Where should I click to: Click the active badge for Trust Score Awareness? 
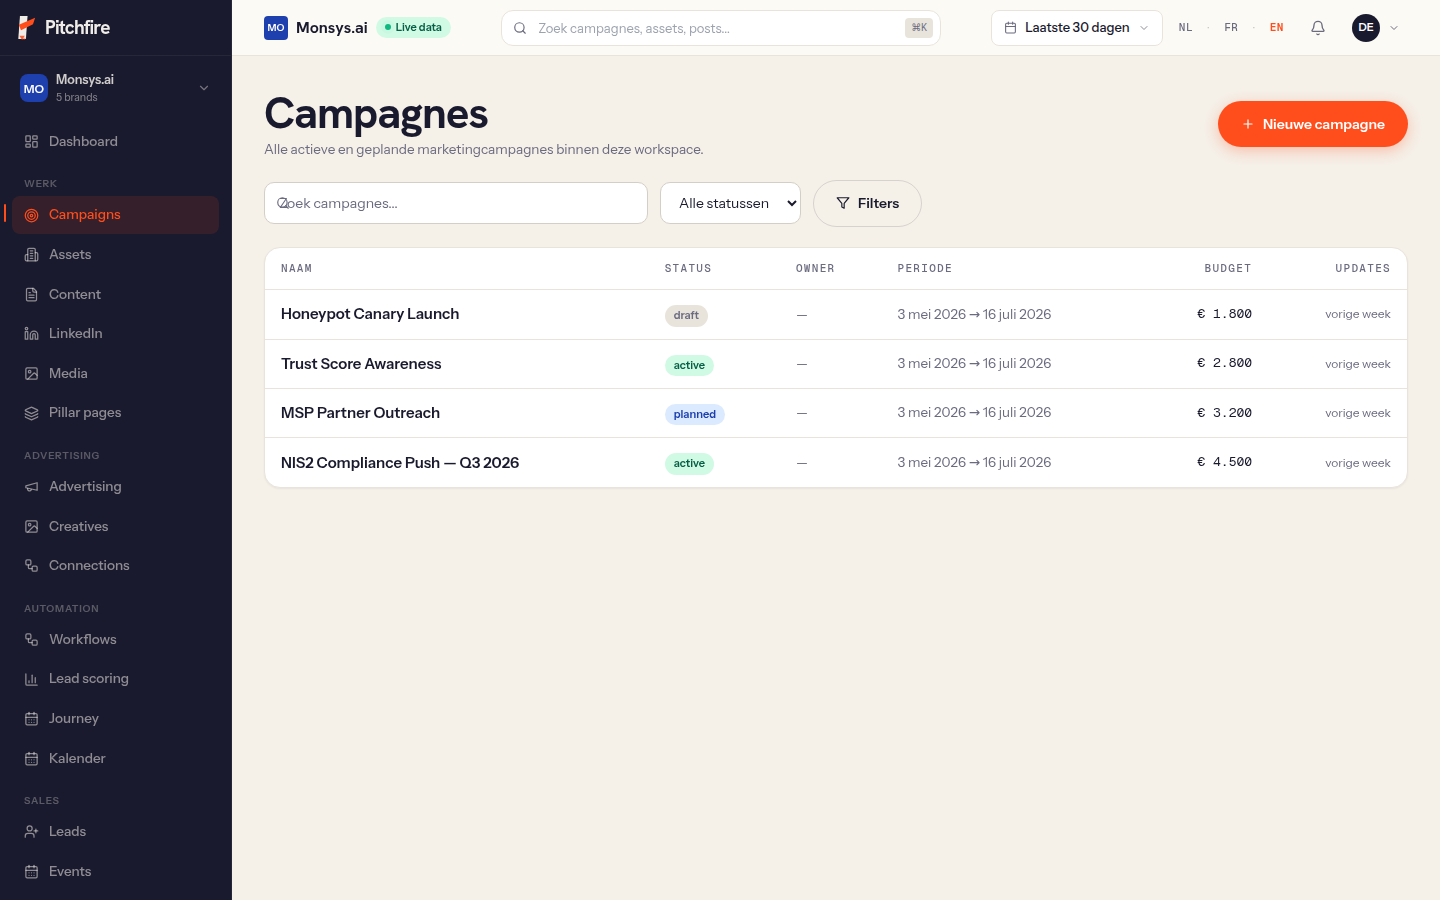(689, 365)
